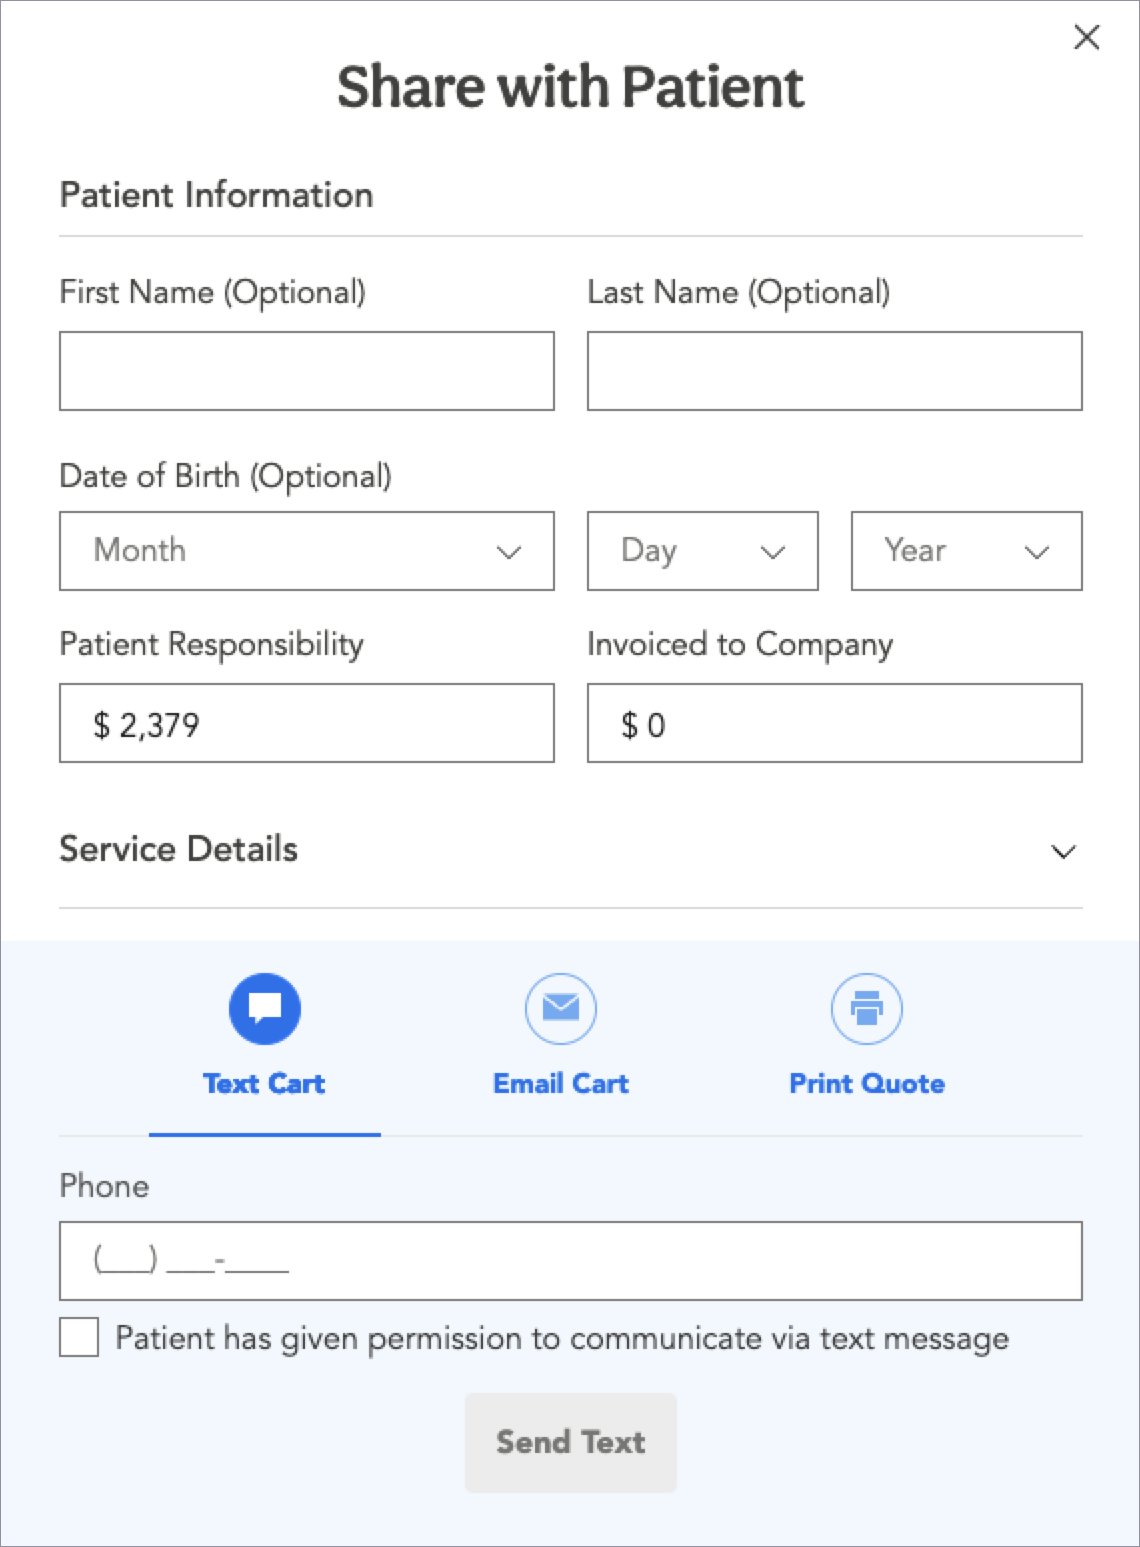Switch to the Text Cart tab label
Image resolution: width=1140 pixels, height=1547 pixels.
(x=264, y=1084)
